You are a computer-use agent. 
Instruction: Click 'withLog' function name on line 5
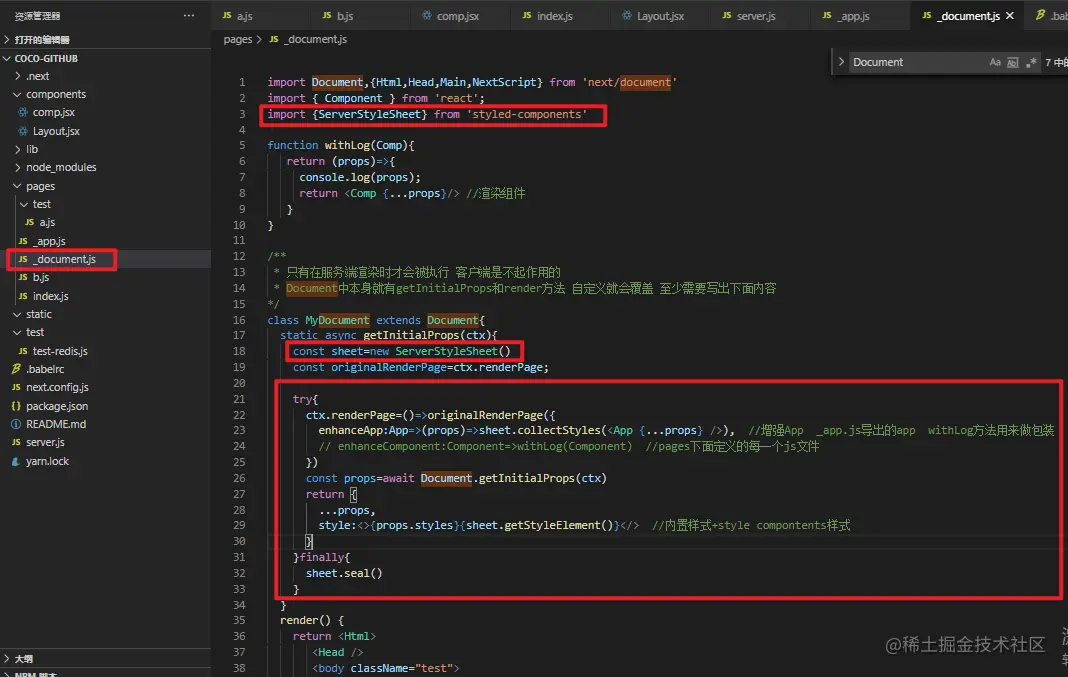point(347,145)
